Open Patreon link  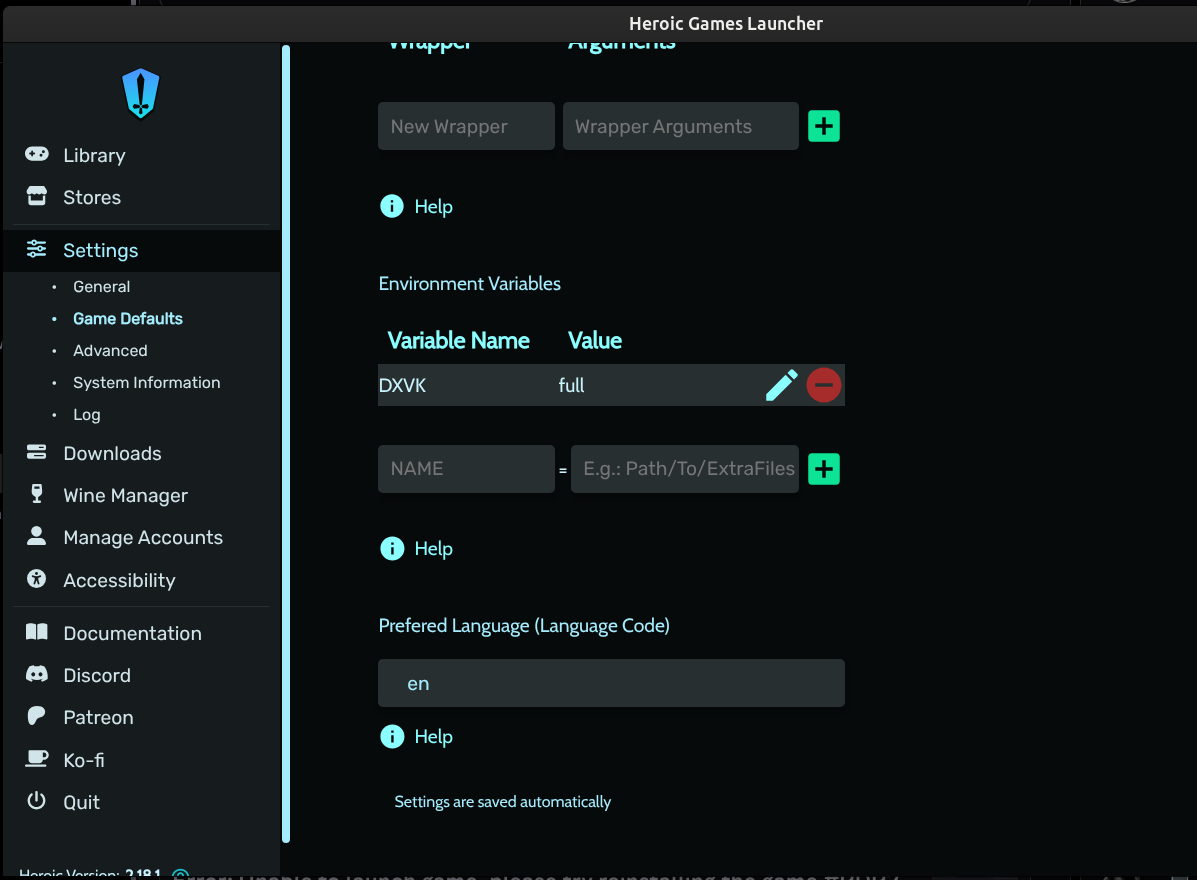98,717
